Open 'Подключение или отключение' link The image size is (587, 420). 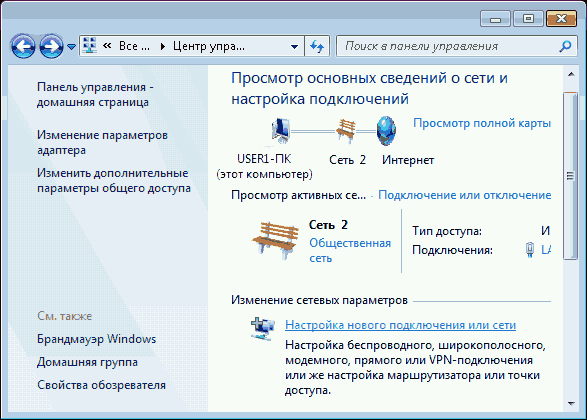(x=465, y=195)
